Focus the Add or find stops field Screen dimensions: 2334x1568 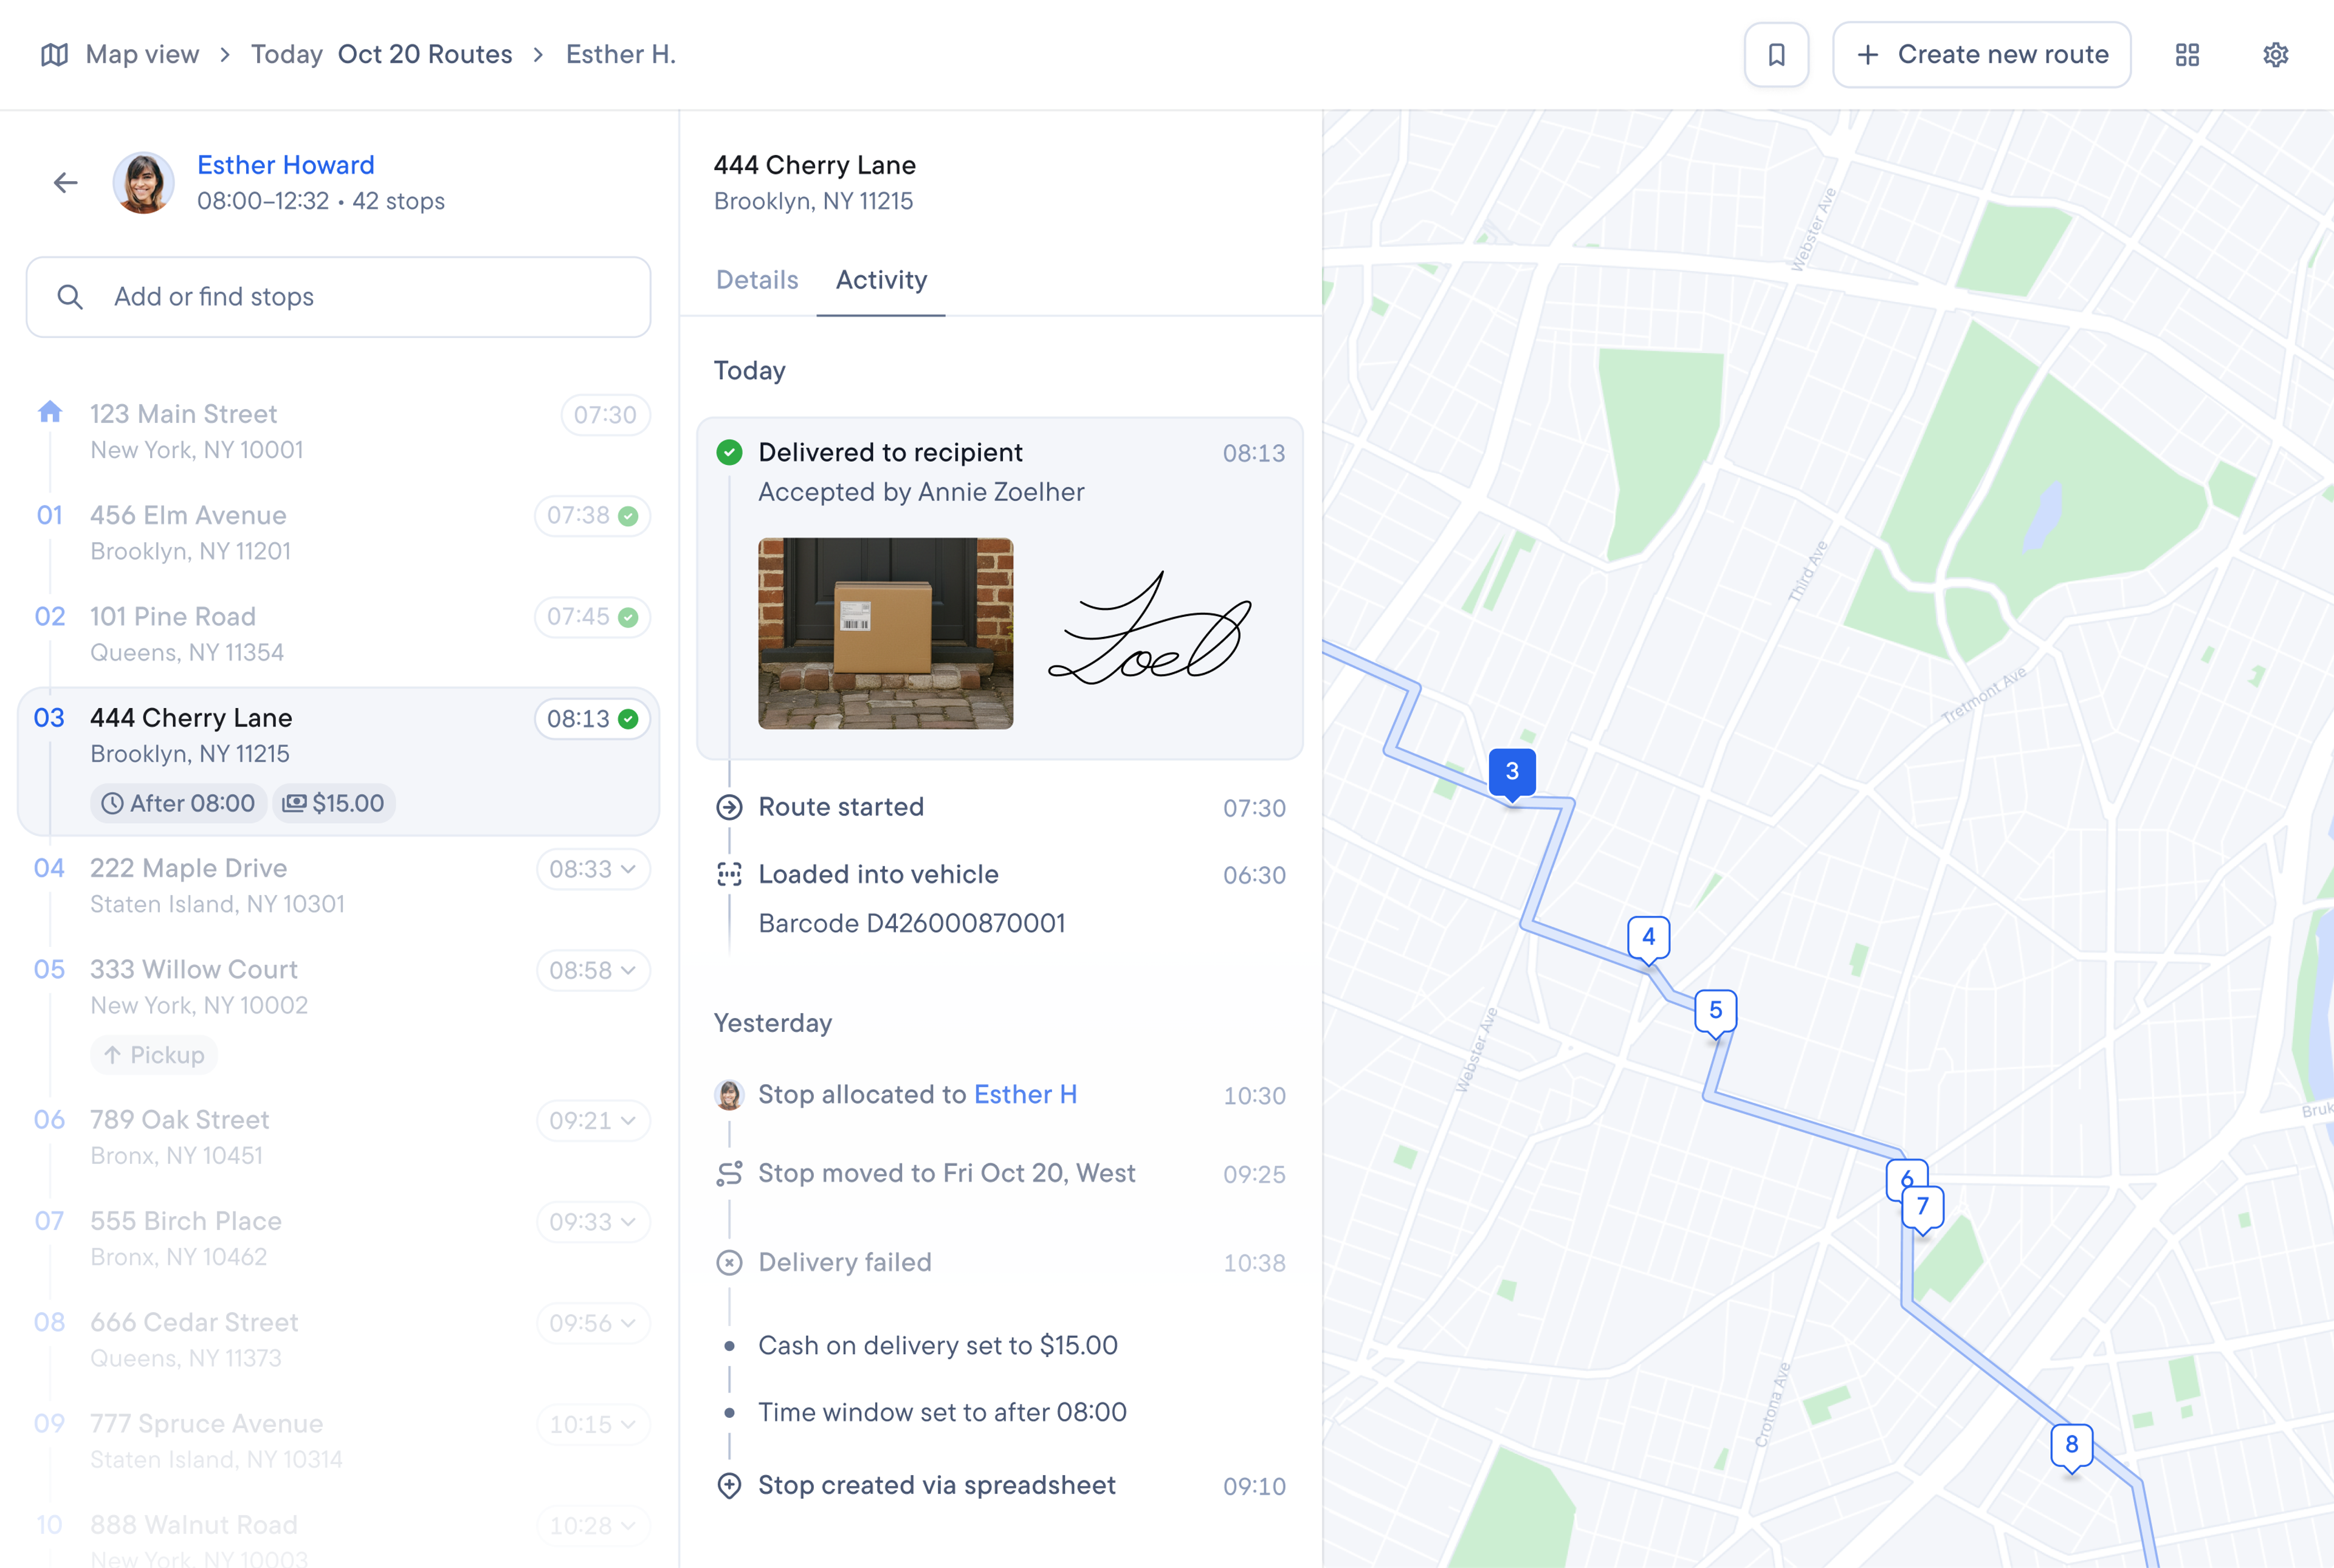(339, 297)
